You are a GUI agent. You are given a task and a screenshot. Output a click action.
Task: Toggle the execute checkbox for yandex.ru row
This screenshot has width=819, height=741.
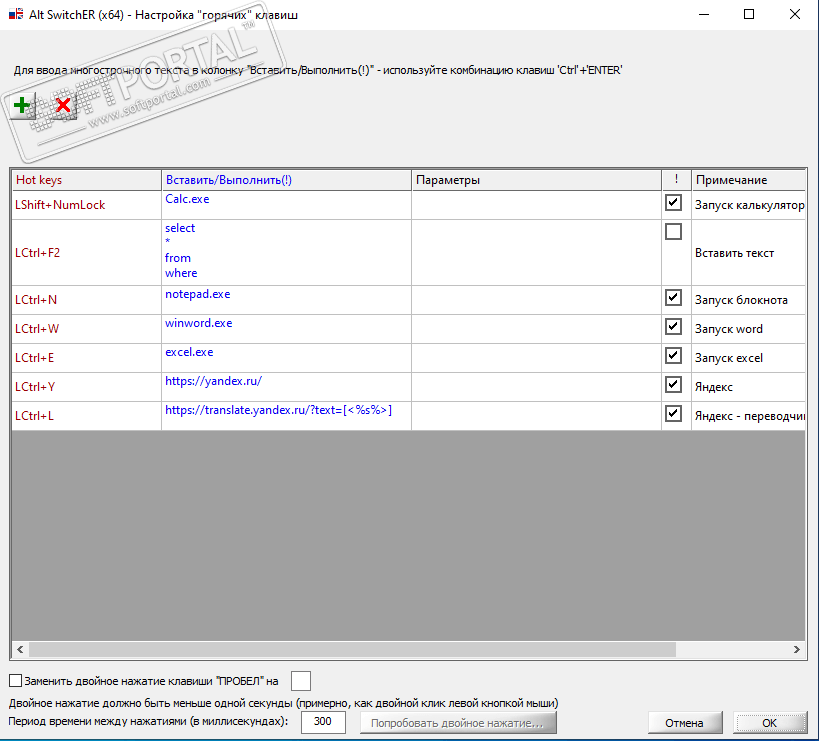coord(673,384)
